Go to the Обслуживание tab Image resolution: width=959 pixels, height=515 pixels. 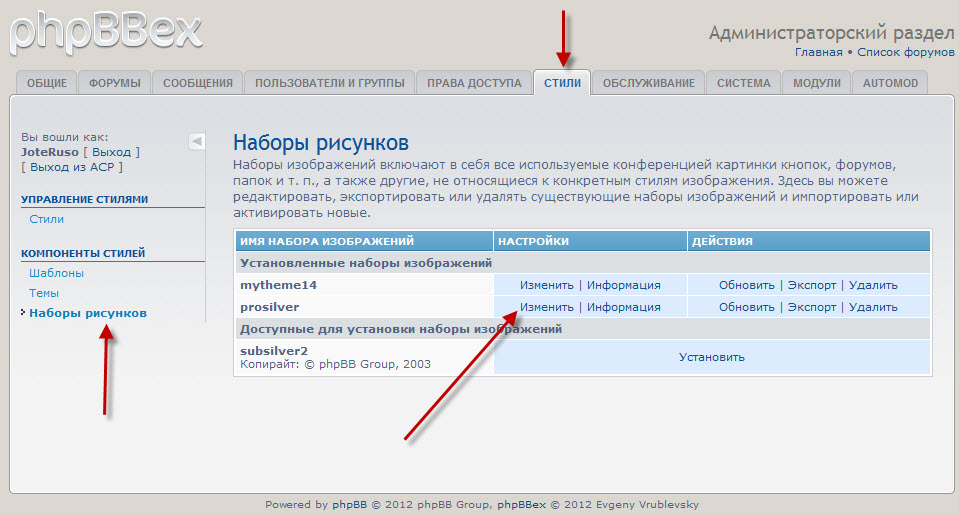click(648, 83)
